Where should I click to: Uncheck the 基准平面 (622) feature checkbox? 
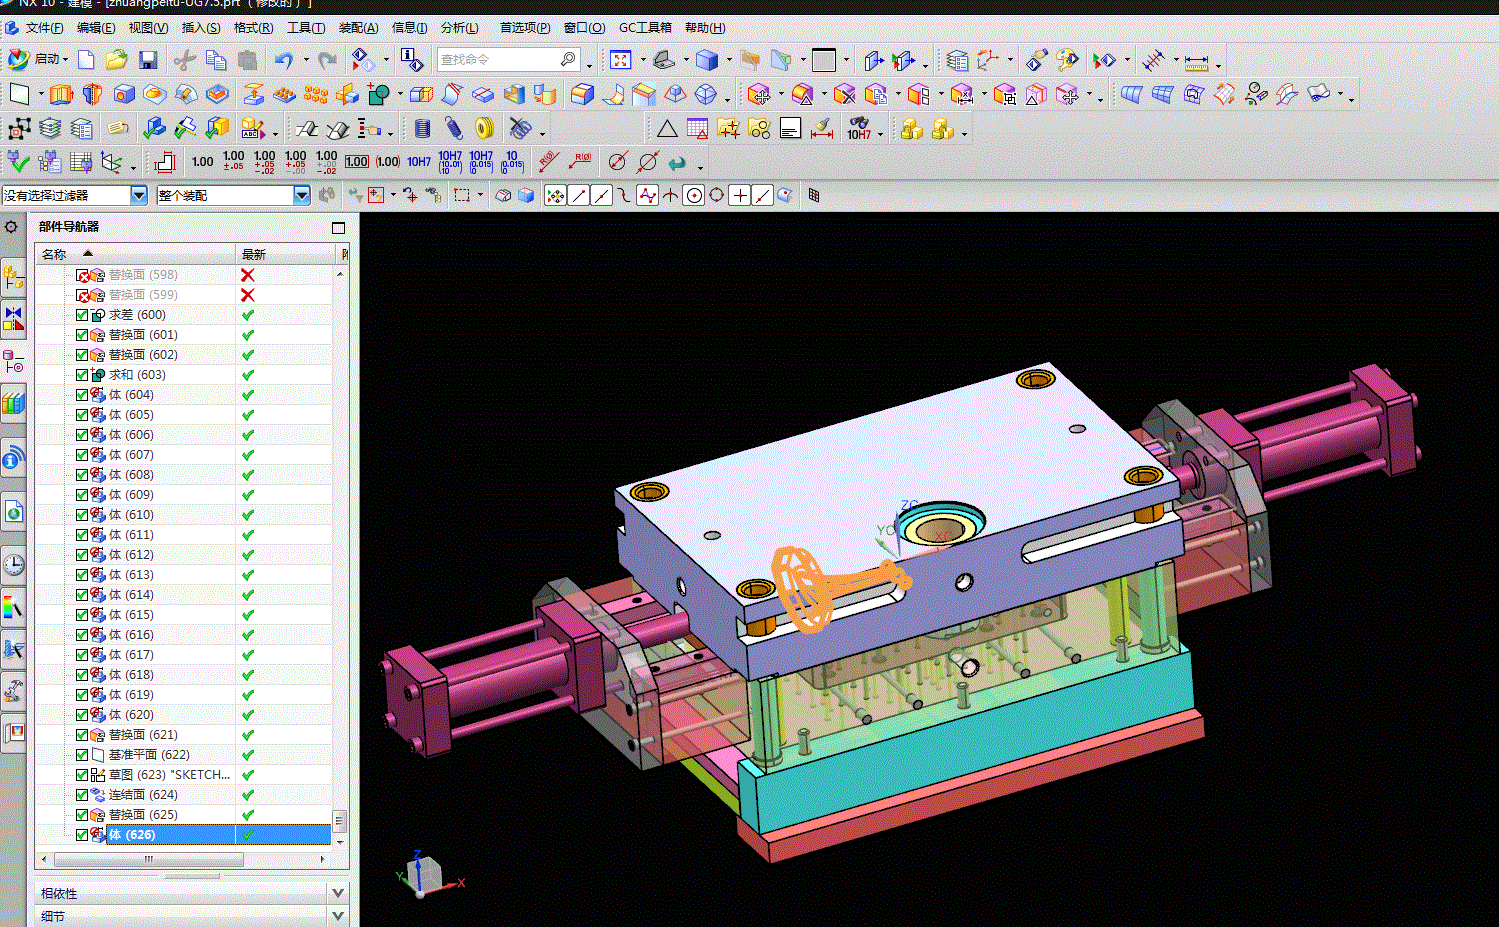(x=82, y=755)
